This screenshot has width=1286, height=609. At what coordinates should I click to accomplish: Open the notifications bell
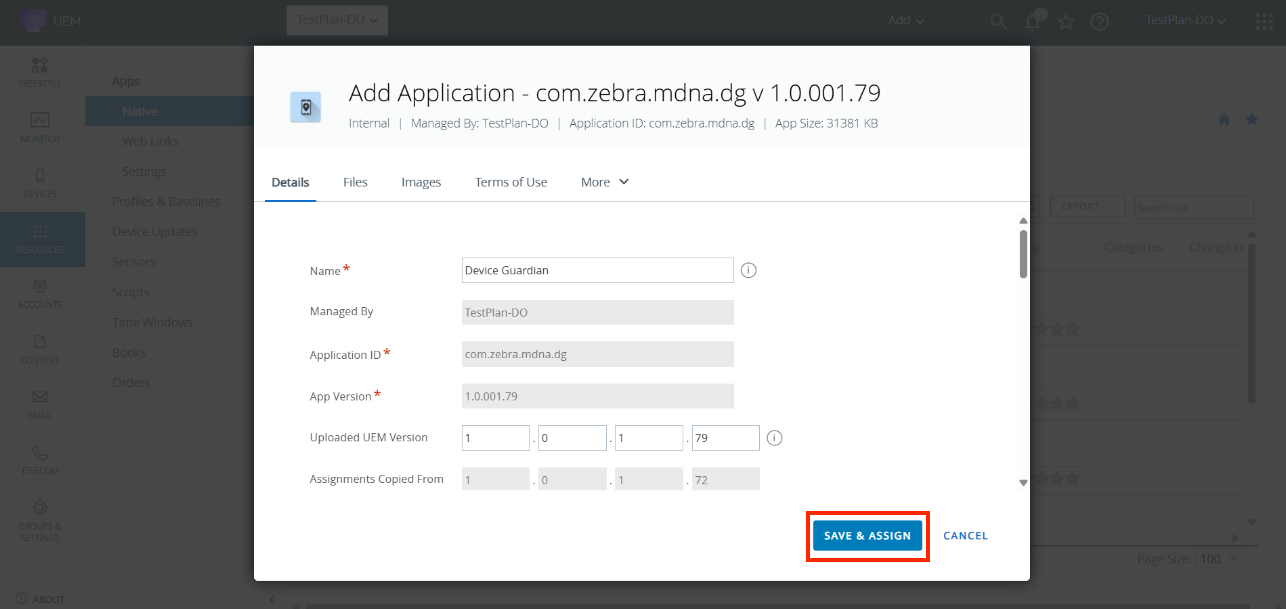coord(1033,21)
